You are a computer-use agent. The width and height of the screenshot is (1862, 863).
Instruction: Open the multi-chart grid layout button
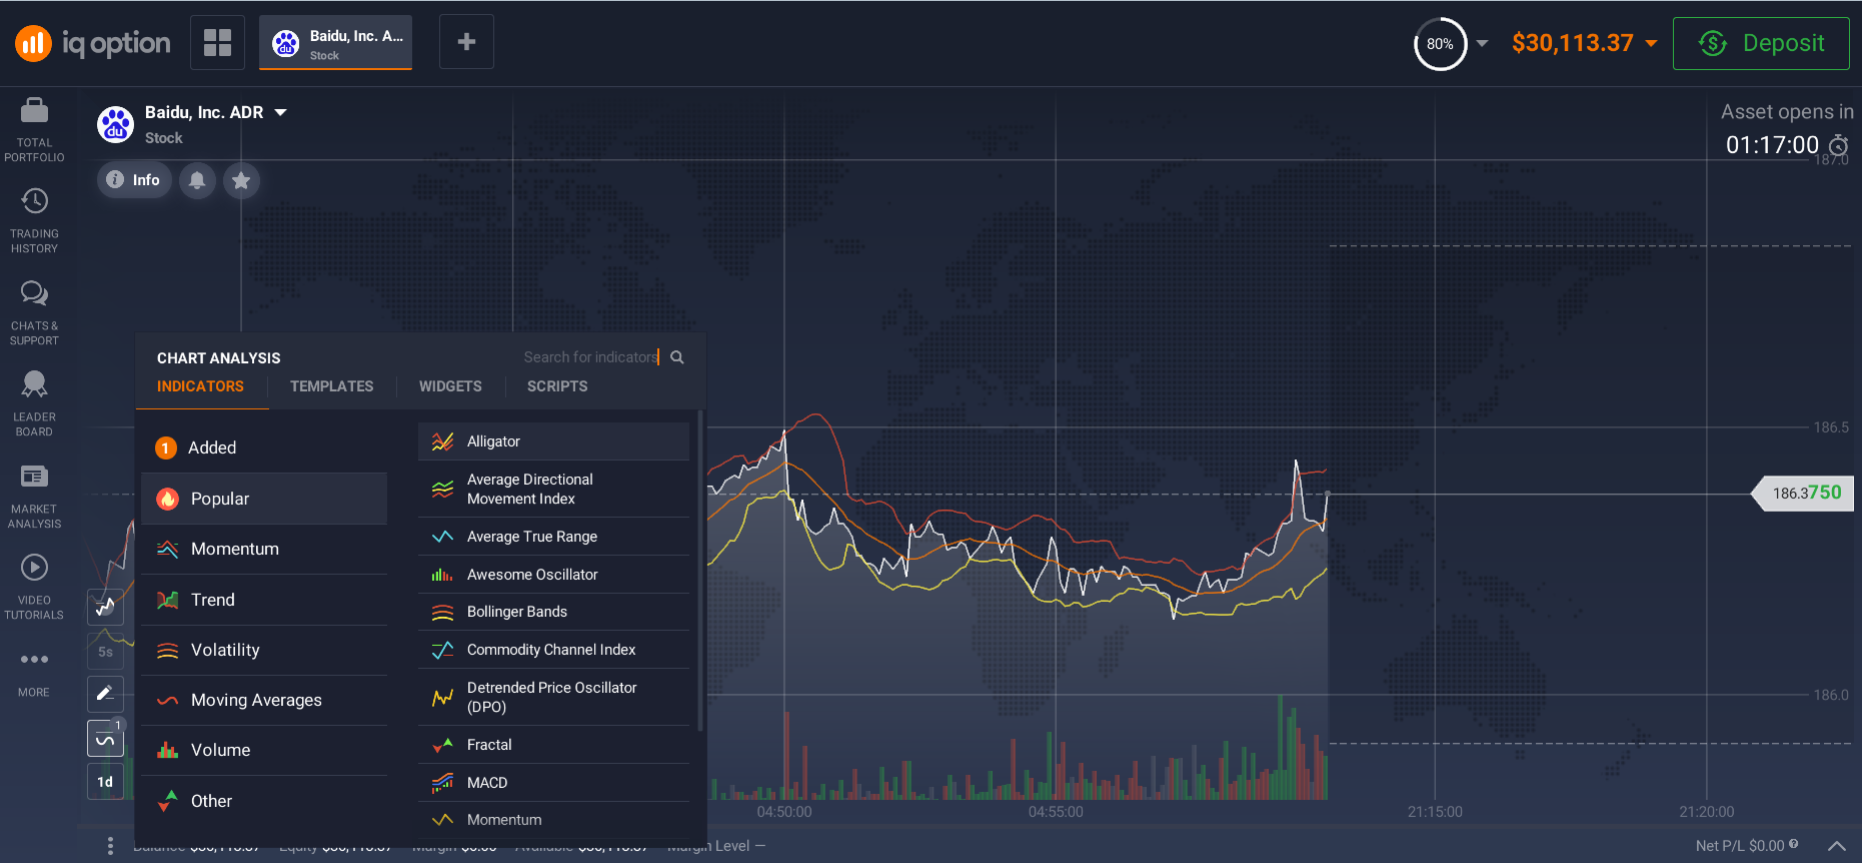pos(217,42)
